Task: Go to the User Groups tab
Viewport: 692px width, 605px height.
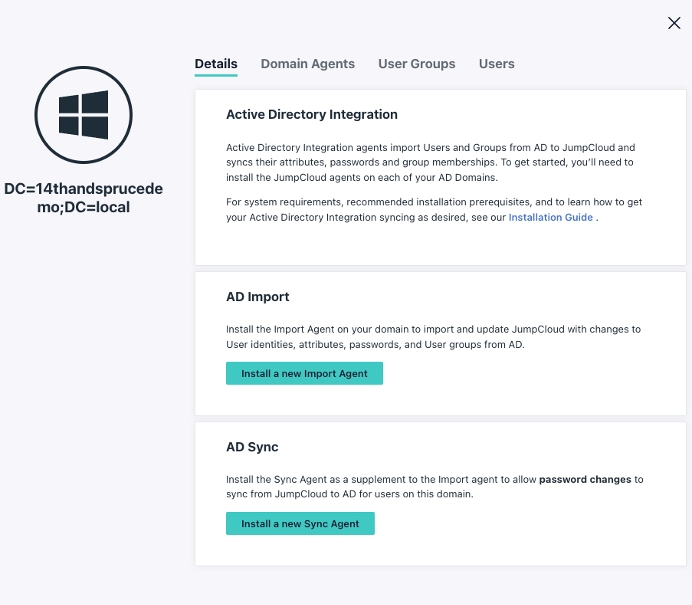Action: coord(416,64)
